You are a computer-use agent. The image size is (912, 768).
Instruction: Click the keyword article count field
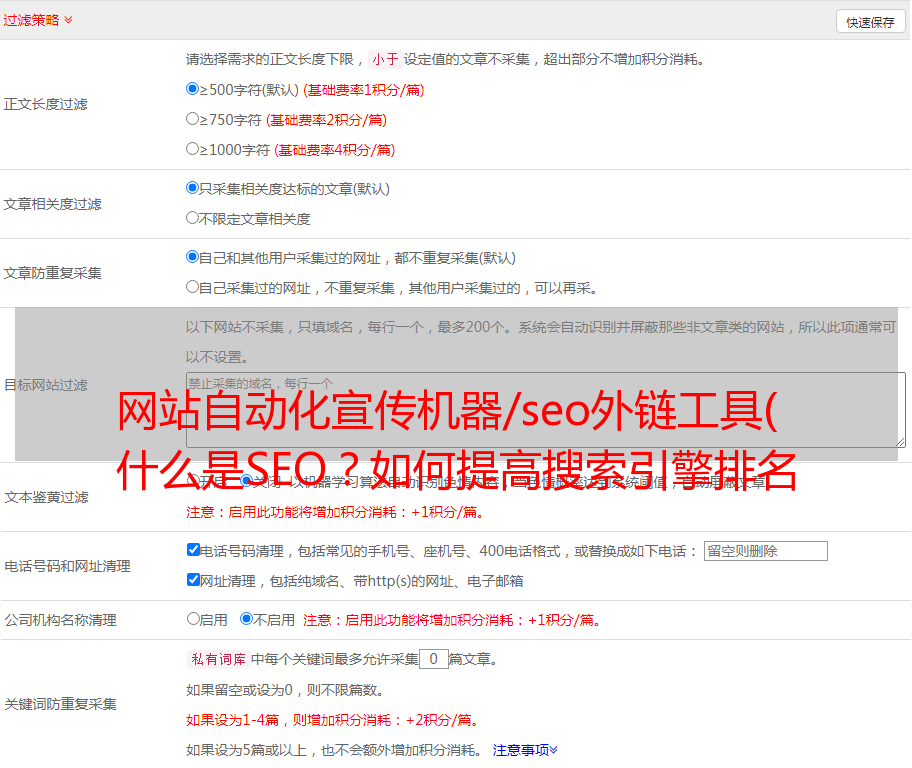point(433,659)
